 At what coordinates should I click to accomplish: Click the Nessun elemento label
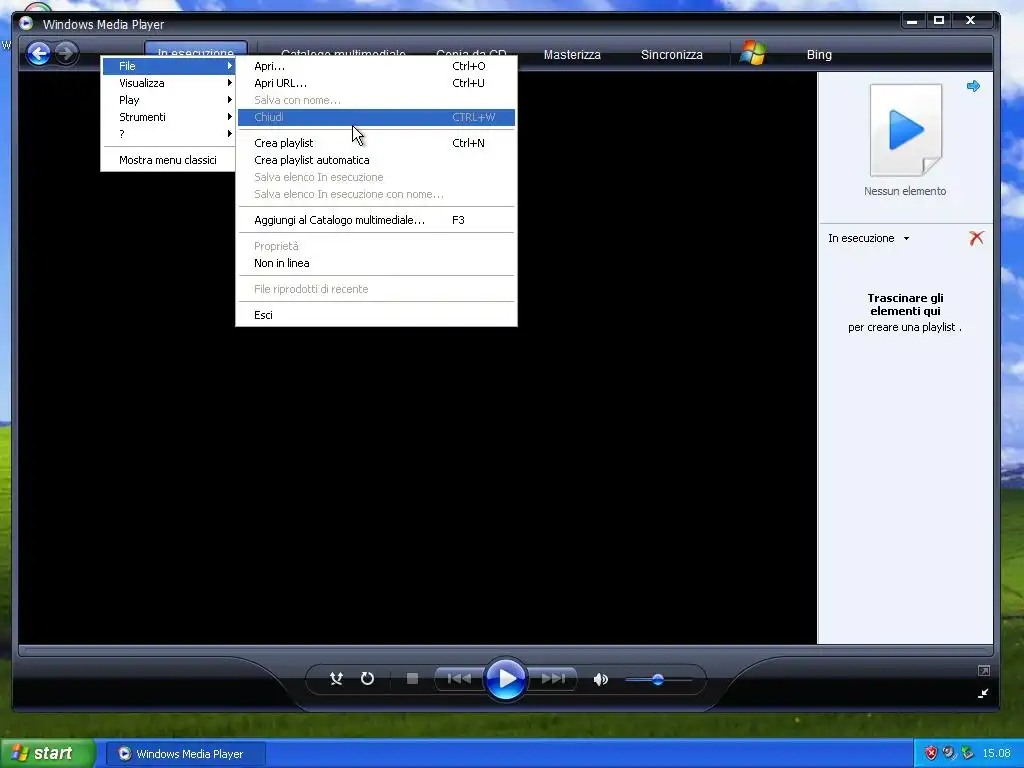pos(904,191)
